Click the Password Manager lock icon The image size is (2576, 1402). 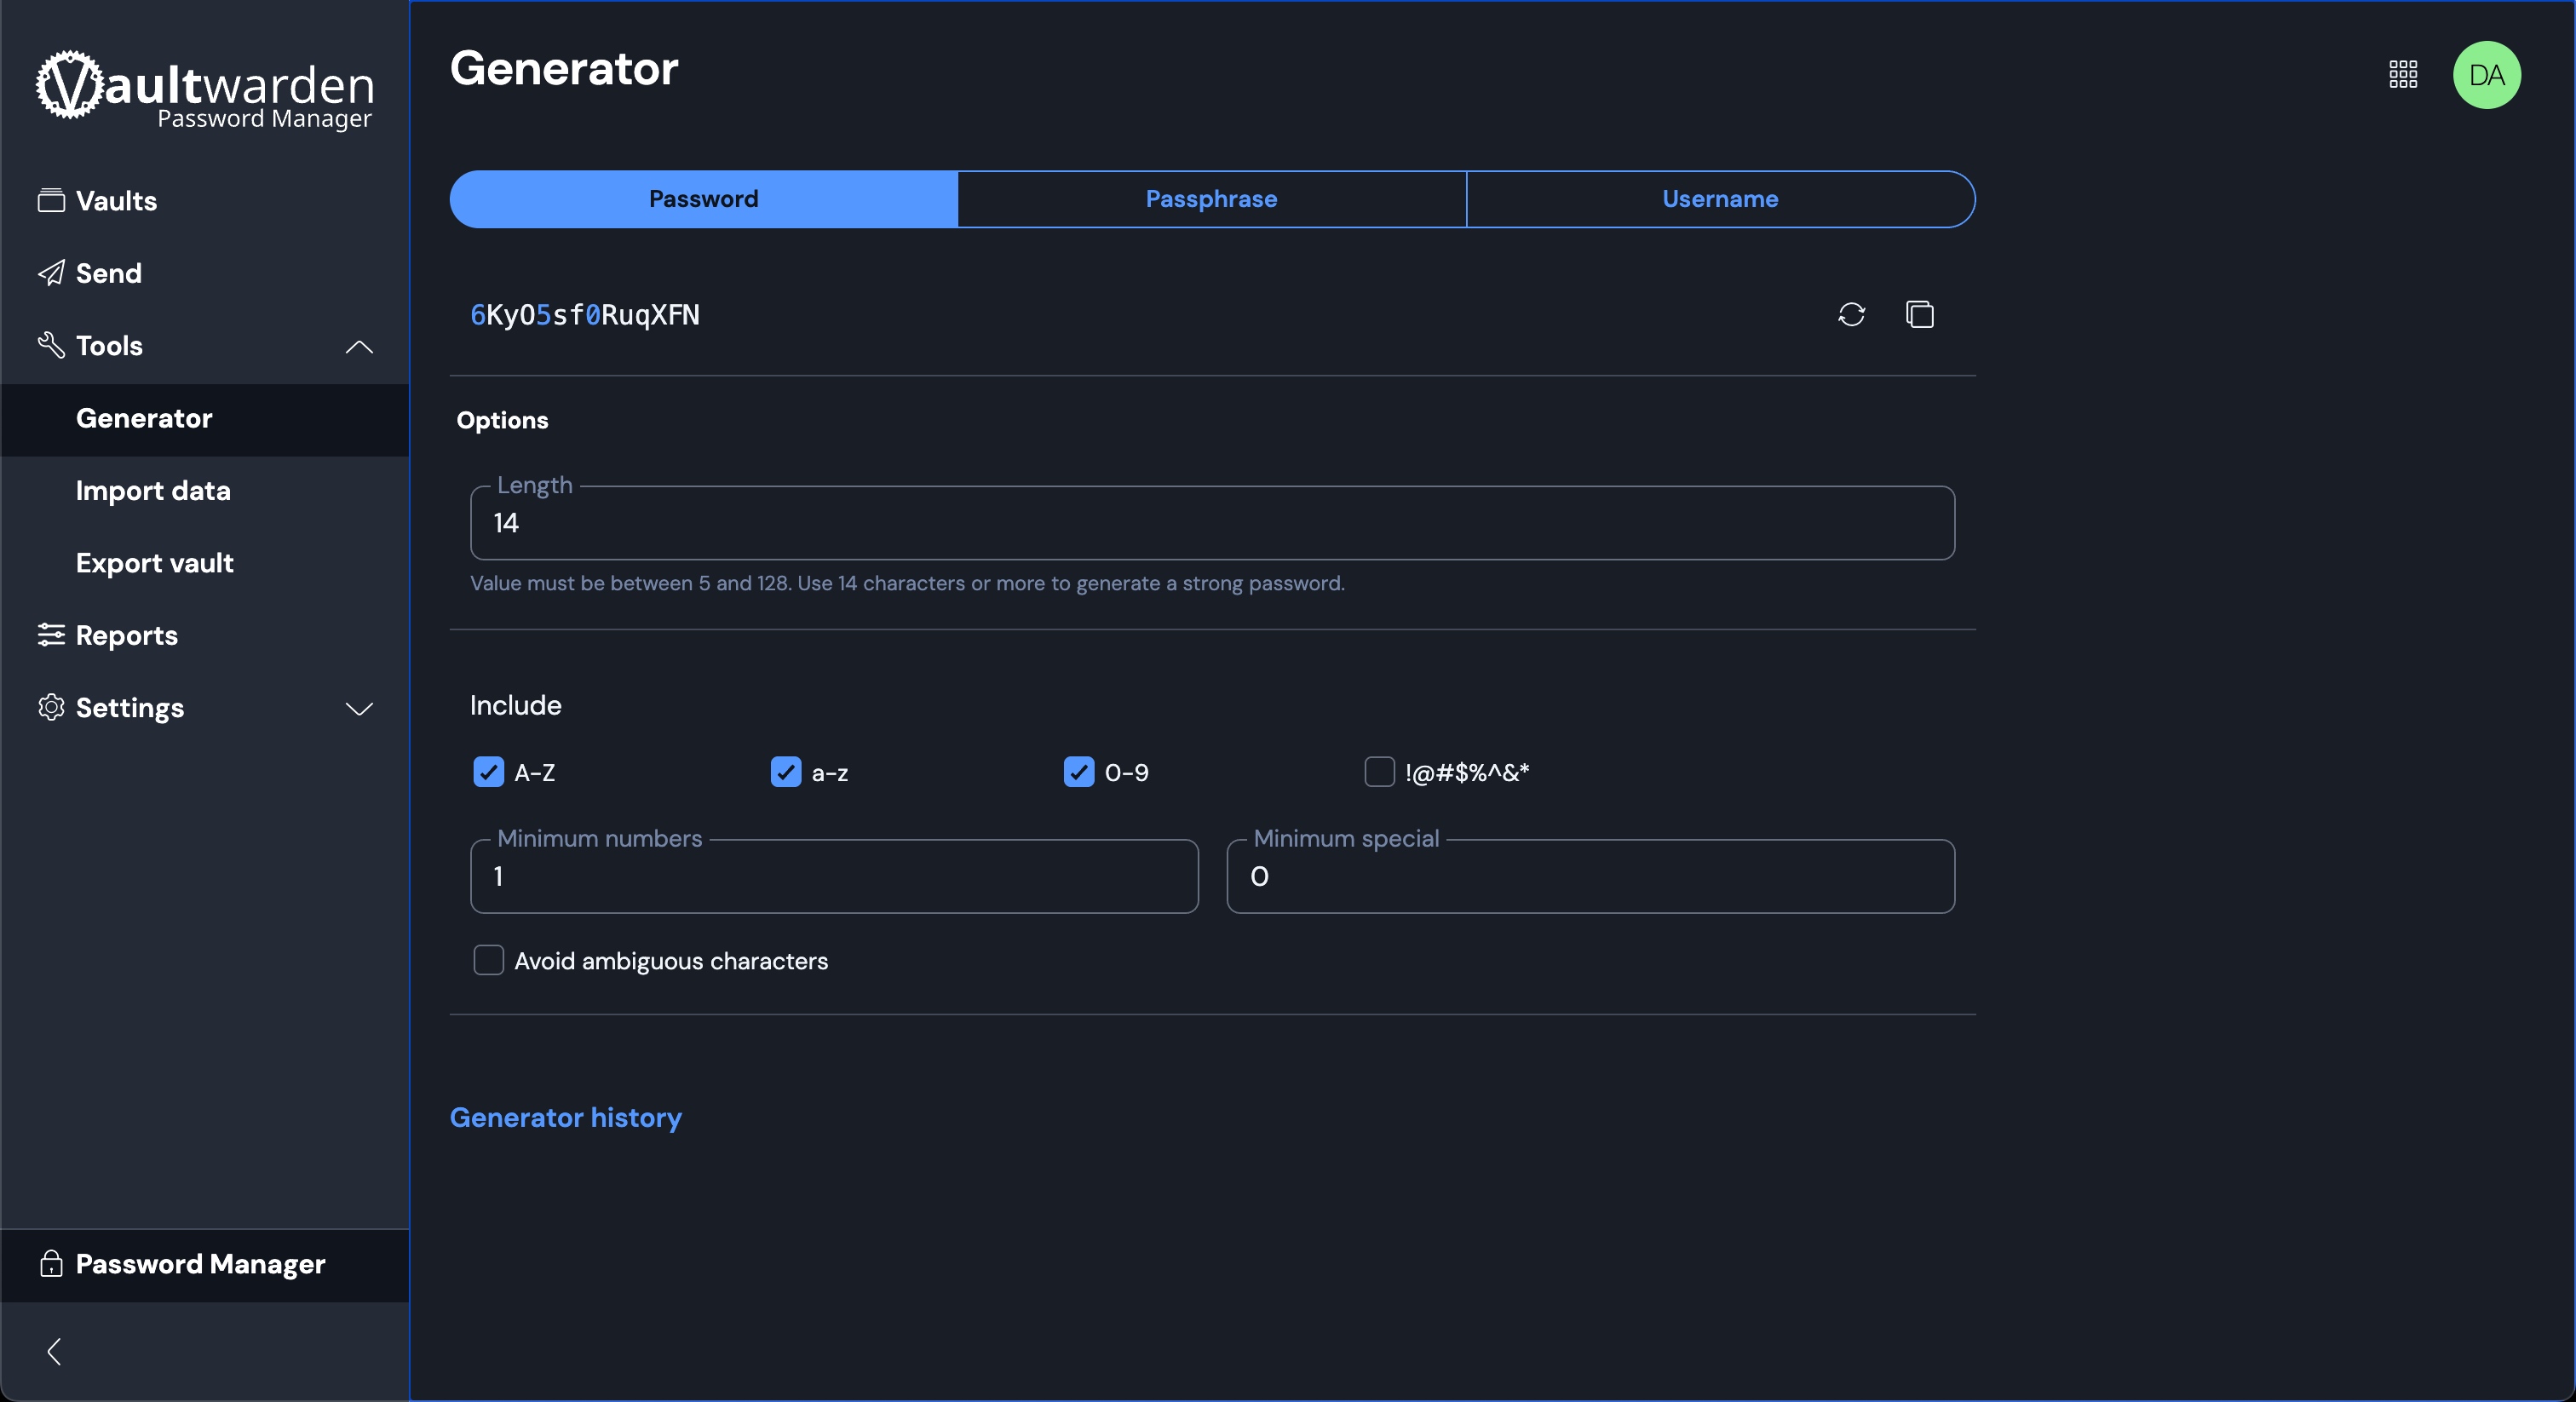51,1264
